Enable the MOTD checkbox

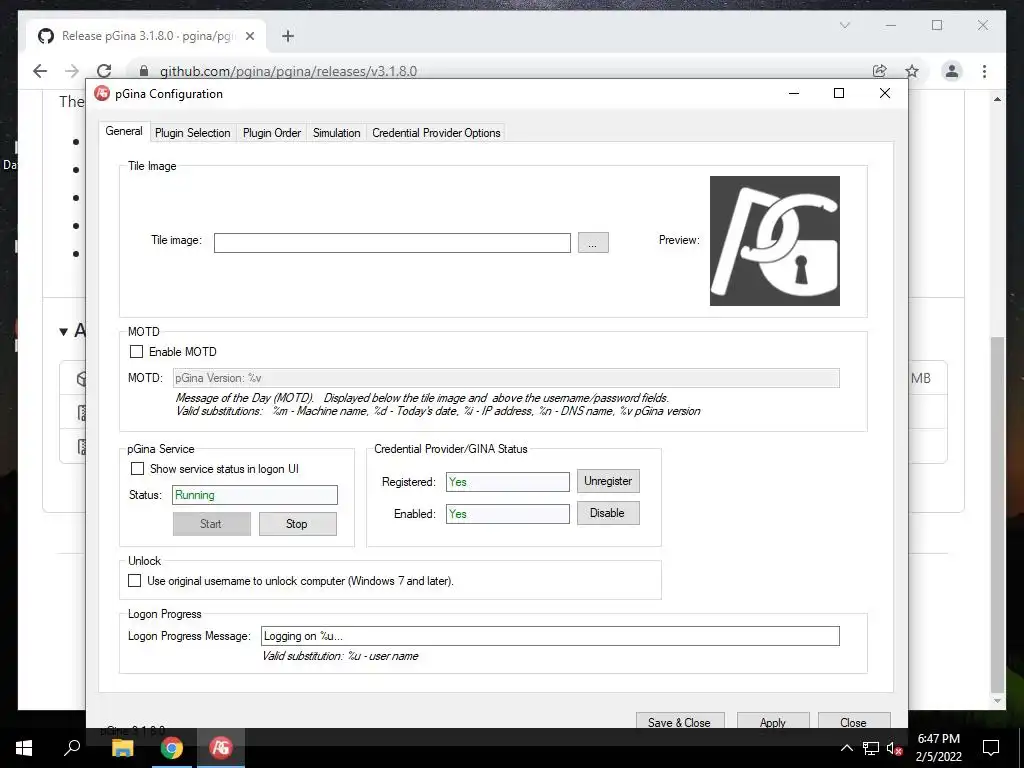tap(136, 352)
